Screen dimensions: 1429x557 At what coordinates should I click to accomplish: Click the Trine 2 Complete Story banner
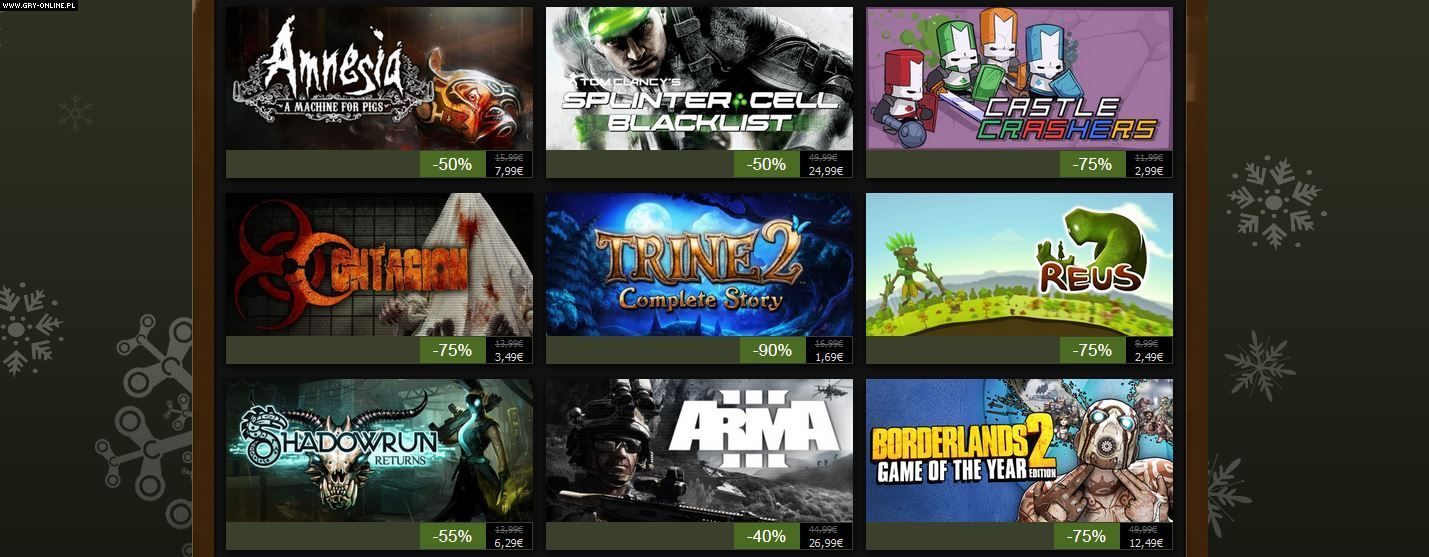click(x=699, y=264)
